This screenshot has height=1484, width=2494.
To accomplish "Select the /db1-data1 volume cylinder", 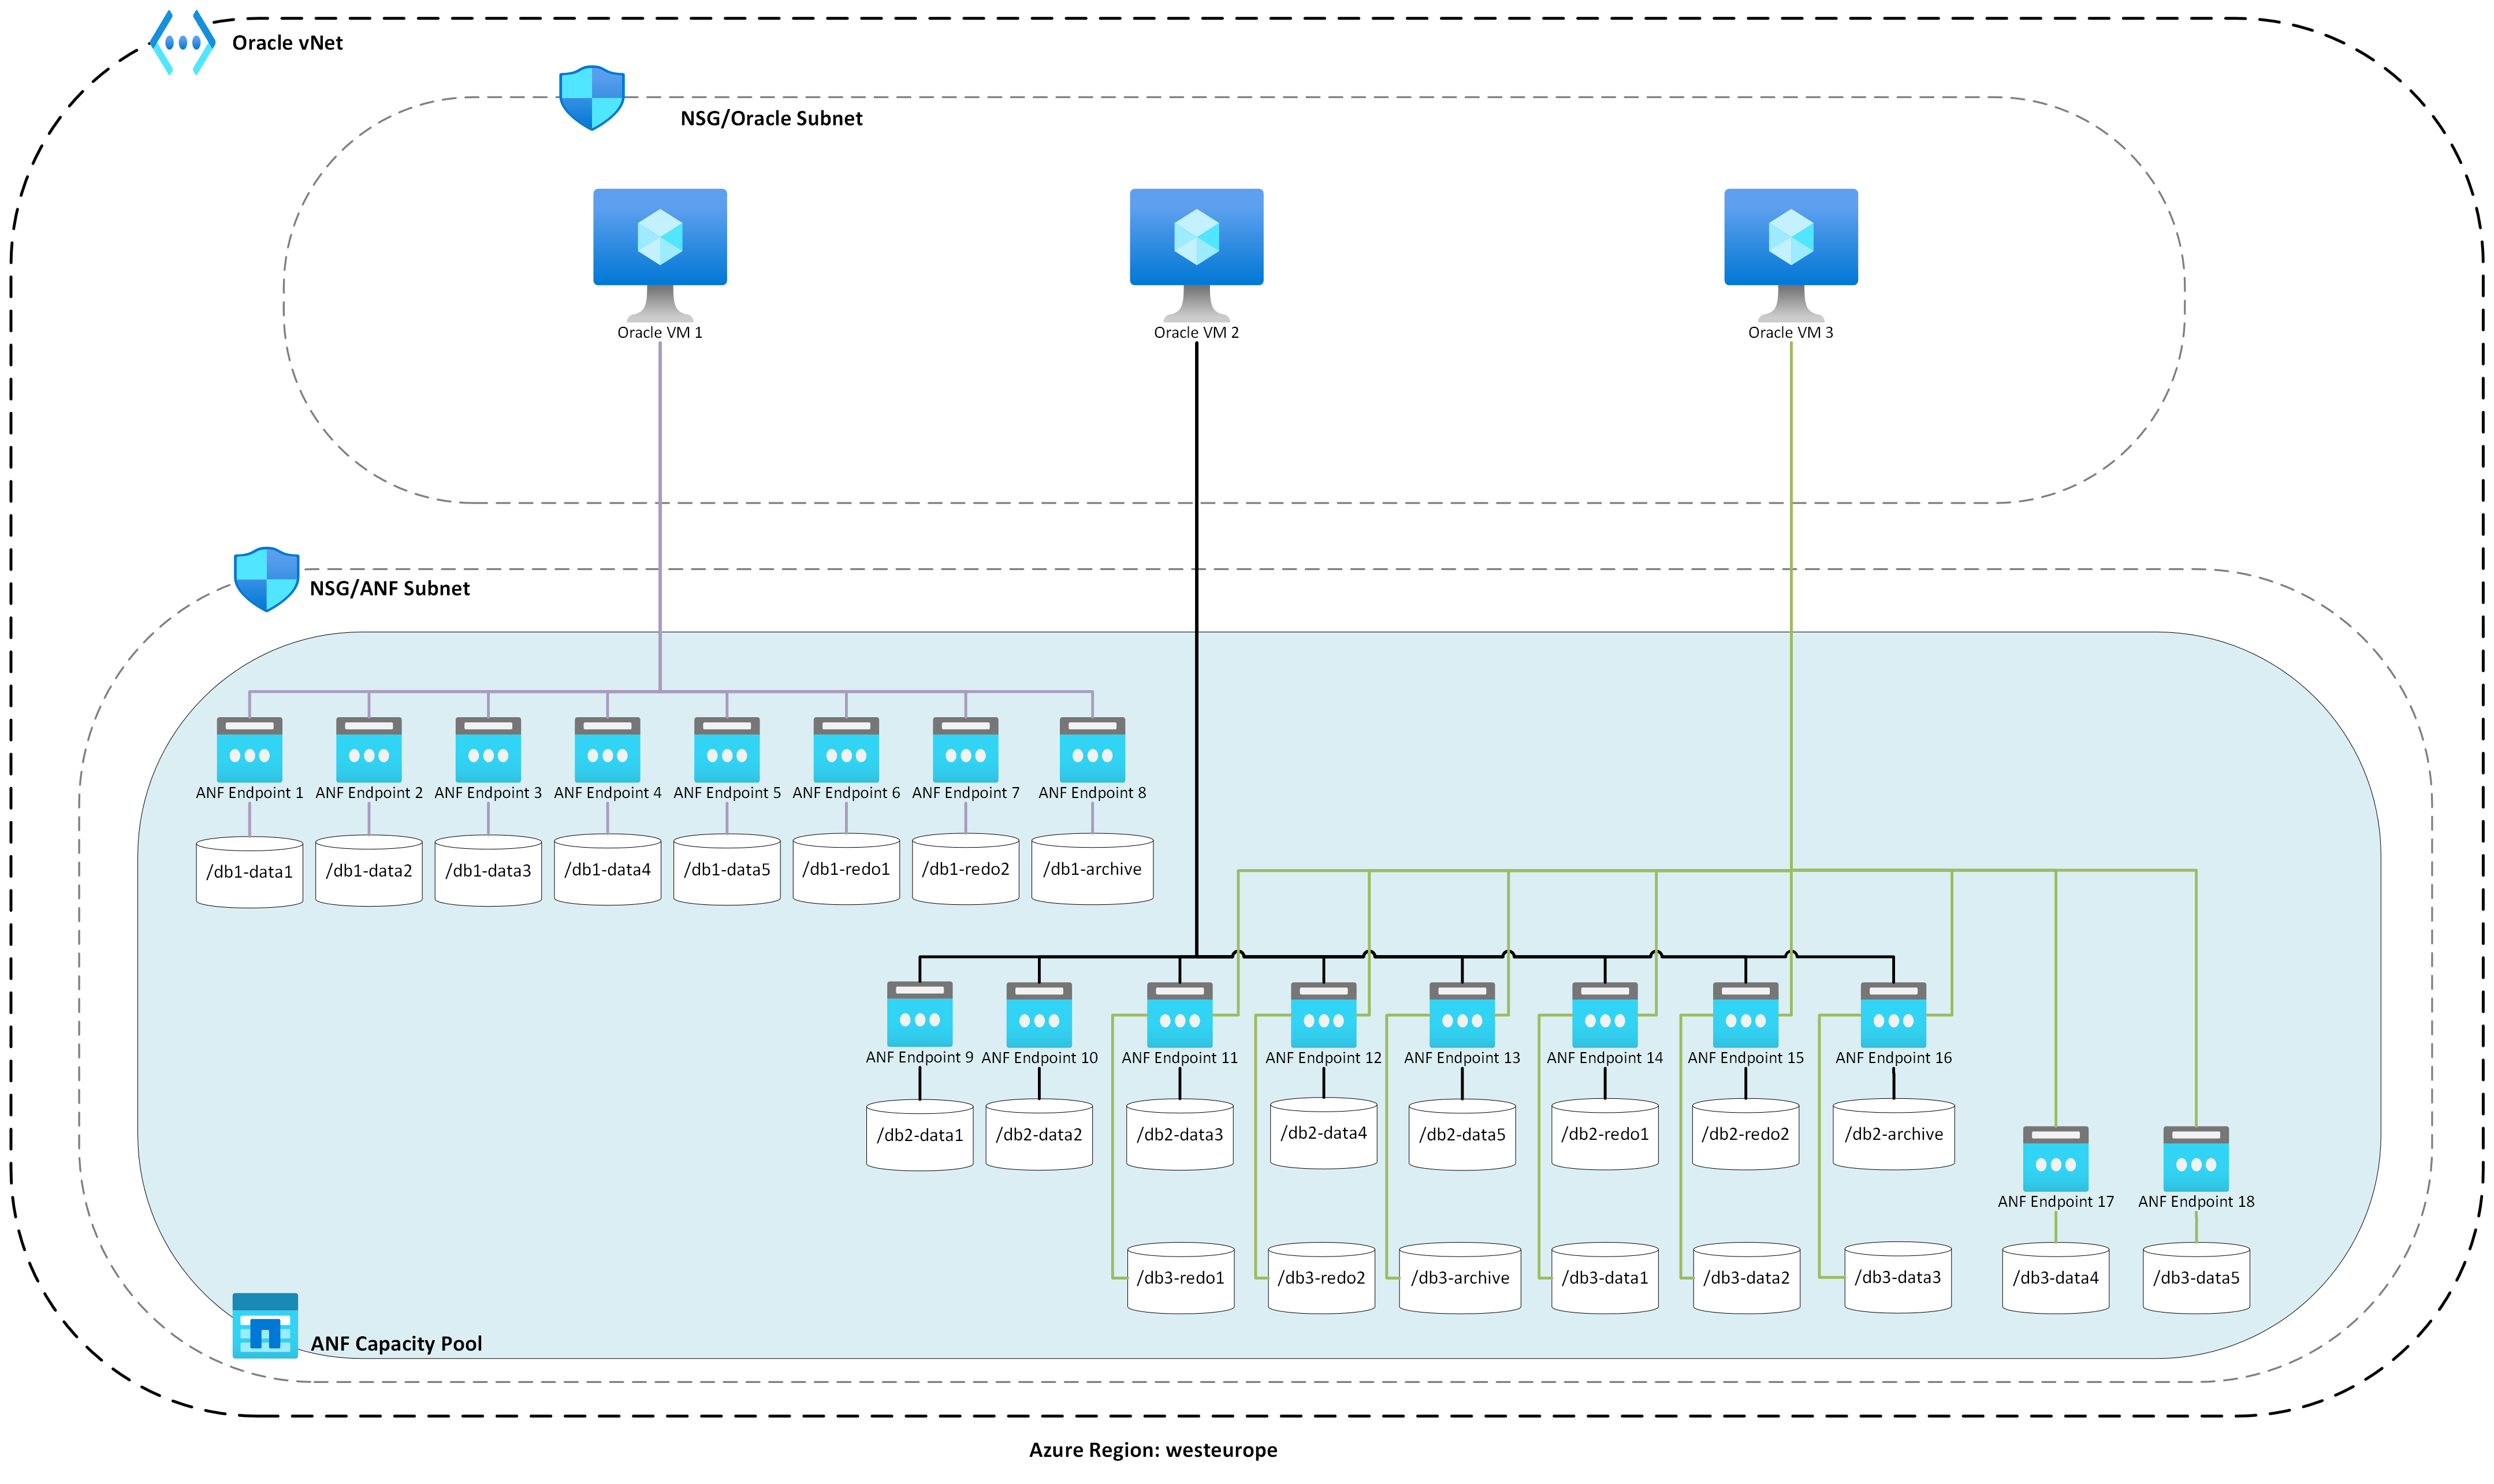I will coord(249,872).
